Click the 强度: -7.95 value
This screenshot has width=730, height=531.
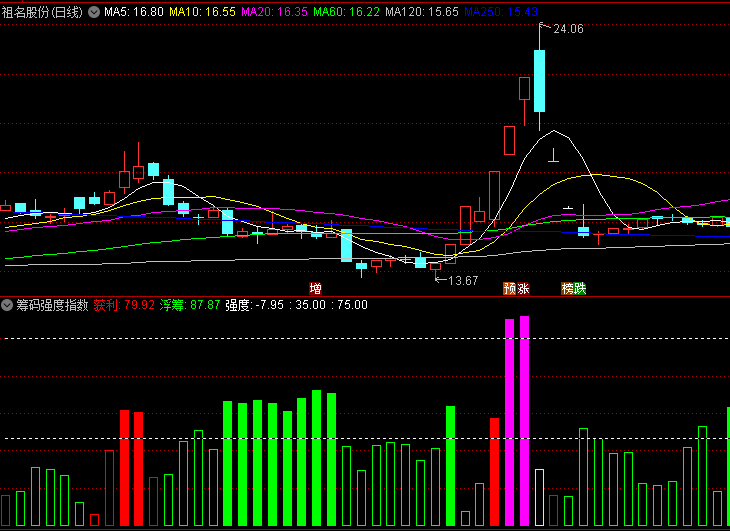(x=255, y=305)
